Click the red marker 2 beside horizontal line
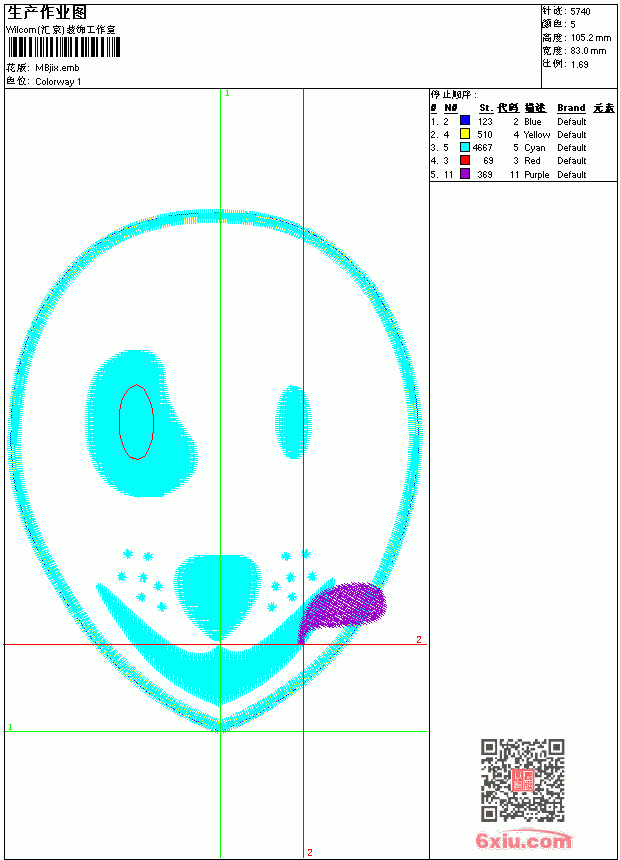This screenshot has height=860, width=620. pos(419,640)
